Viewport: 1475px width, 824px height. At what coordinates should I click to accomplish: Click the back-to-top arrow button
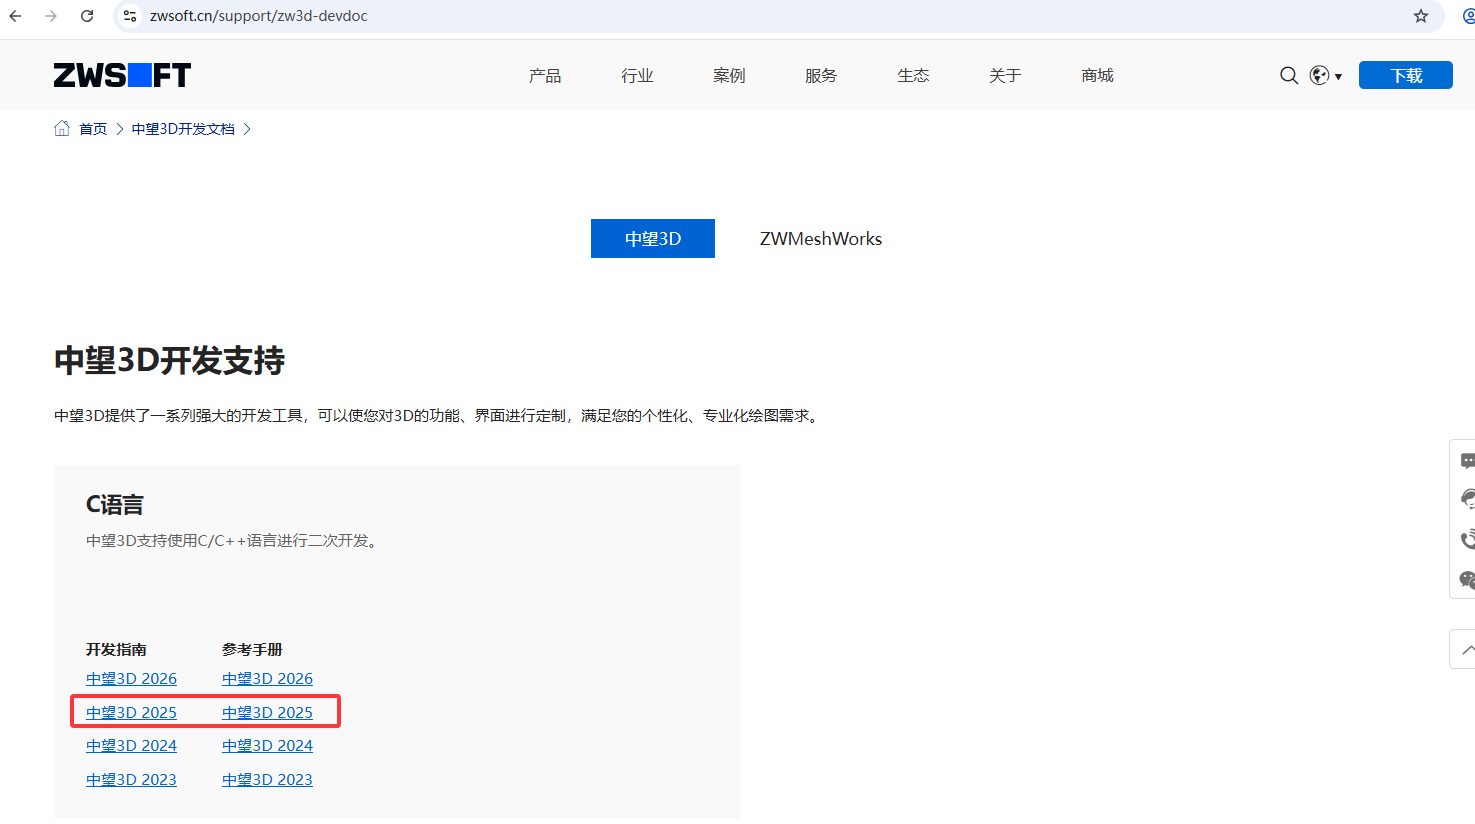coord(1464,649)
